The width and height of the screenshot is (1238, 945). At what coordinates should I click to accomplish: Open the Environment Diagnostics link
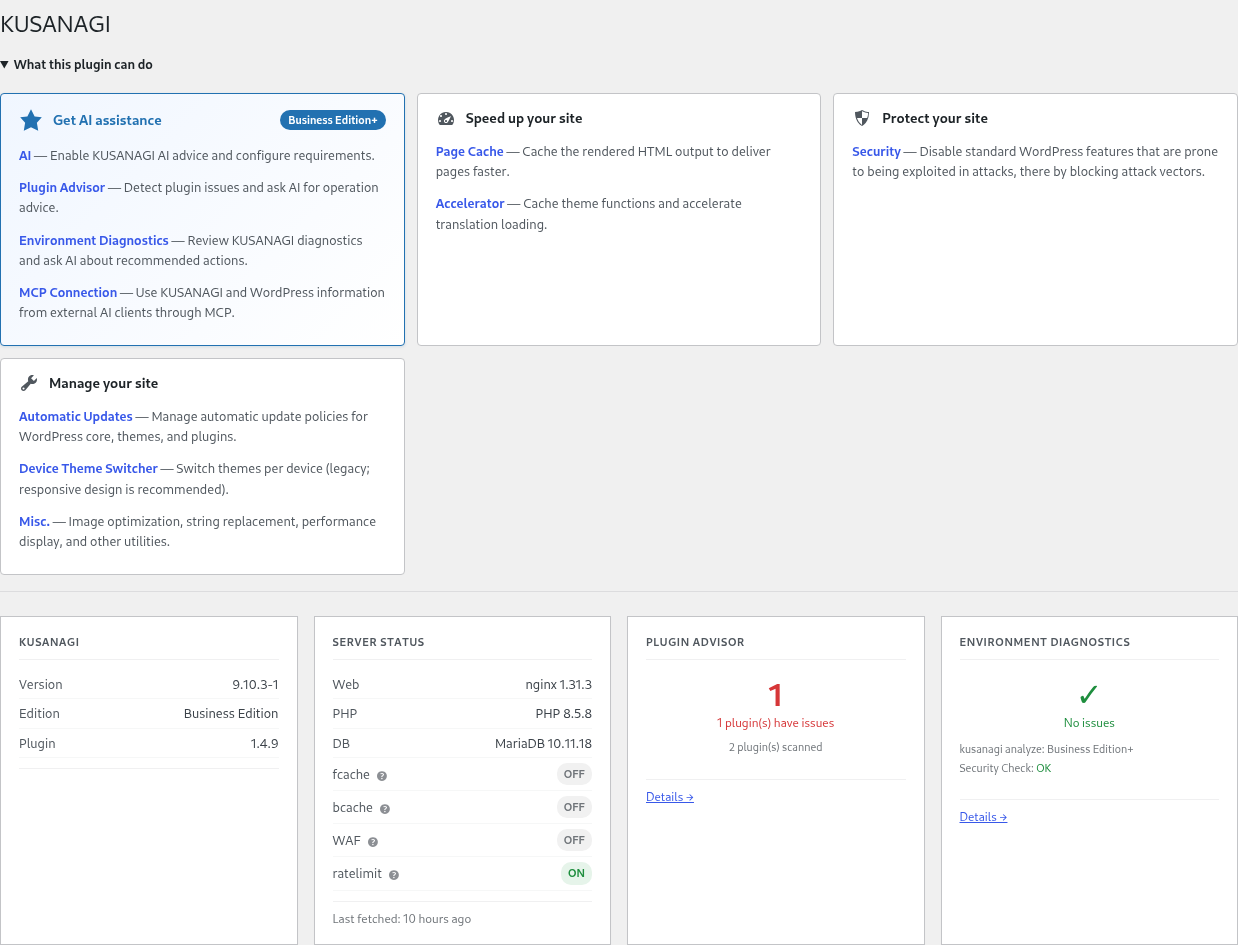click(x=94, y=240)
